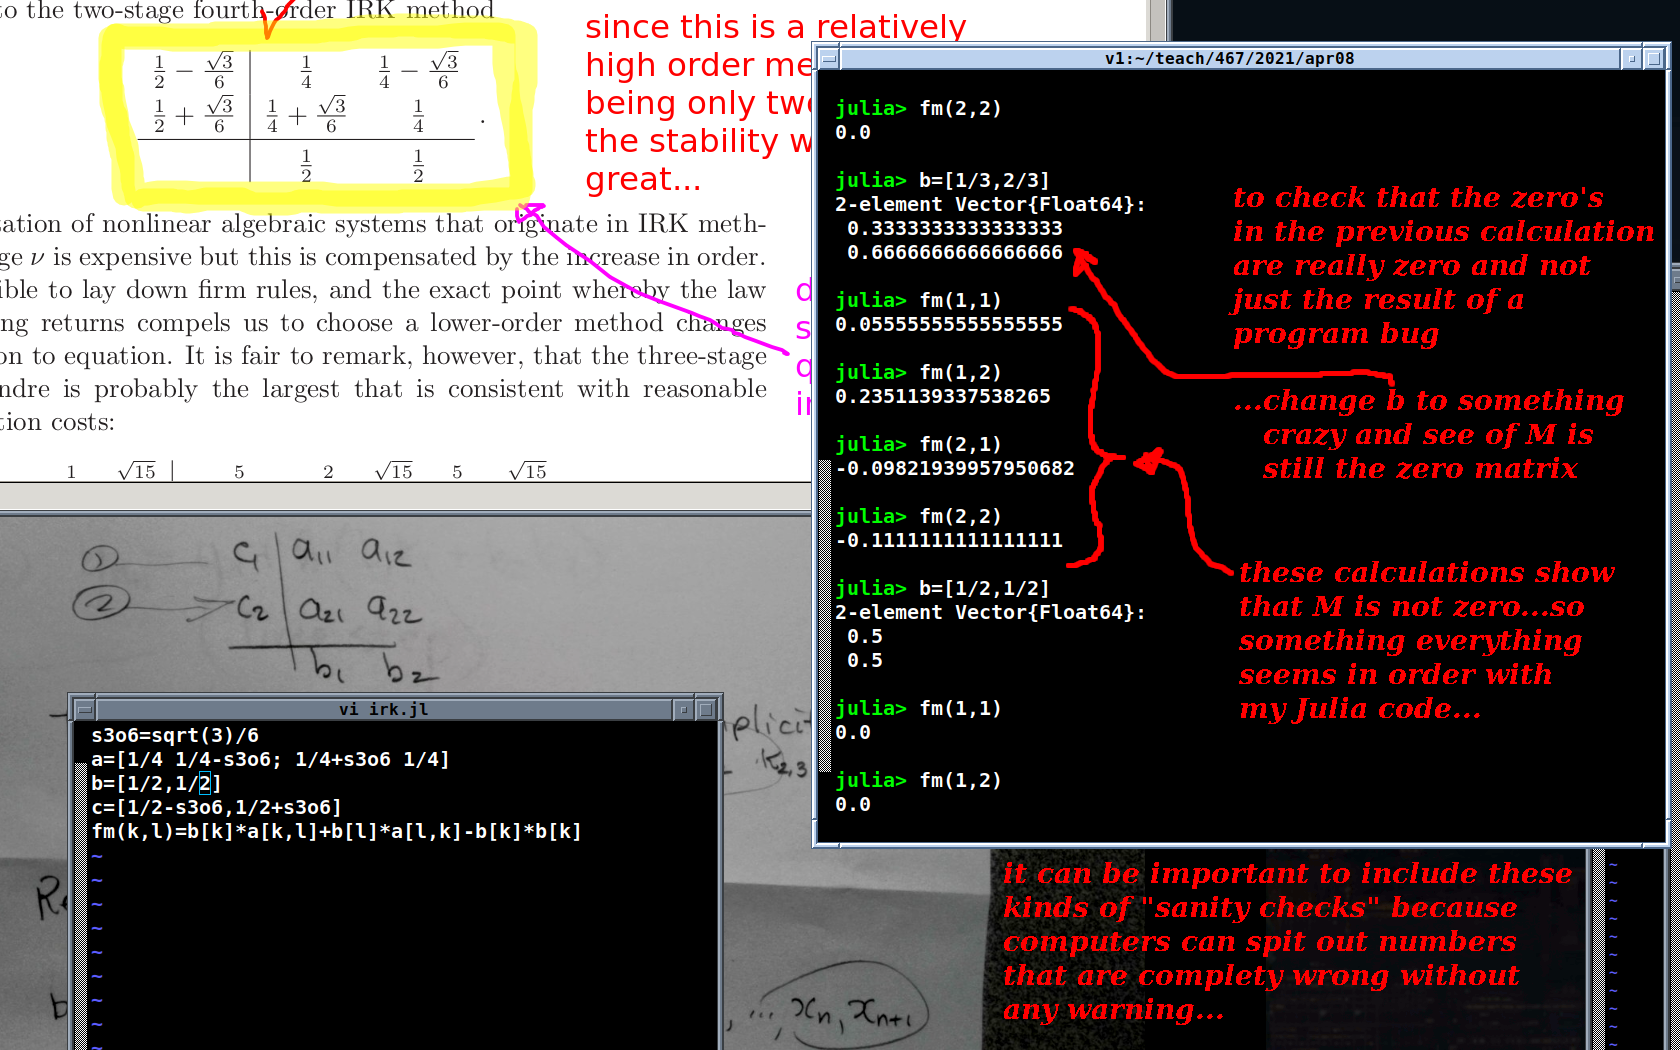The image size is (1680, 1050).
Task: Minimize the v1 teach/467 terminal window
Action: pos(1631,59)
